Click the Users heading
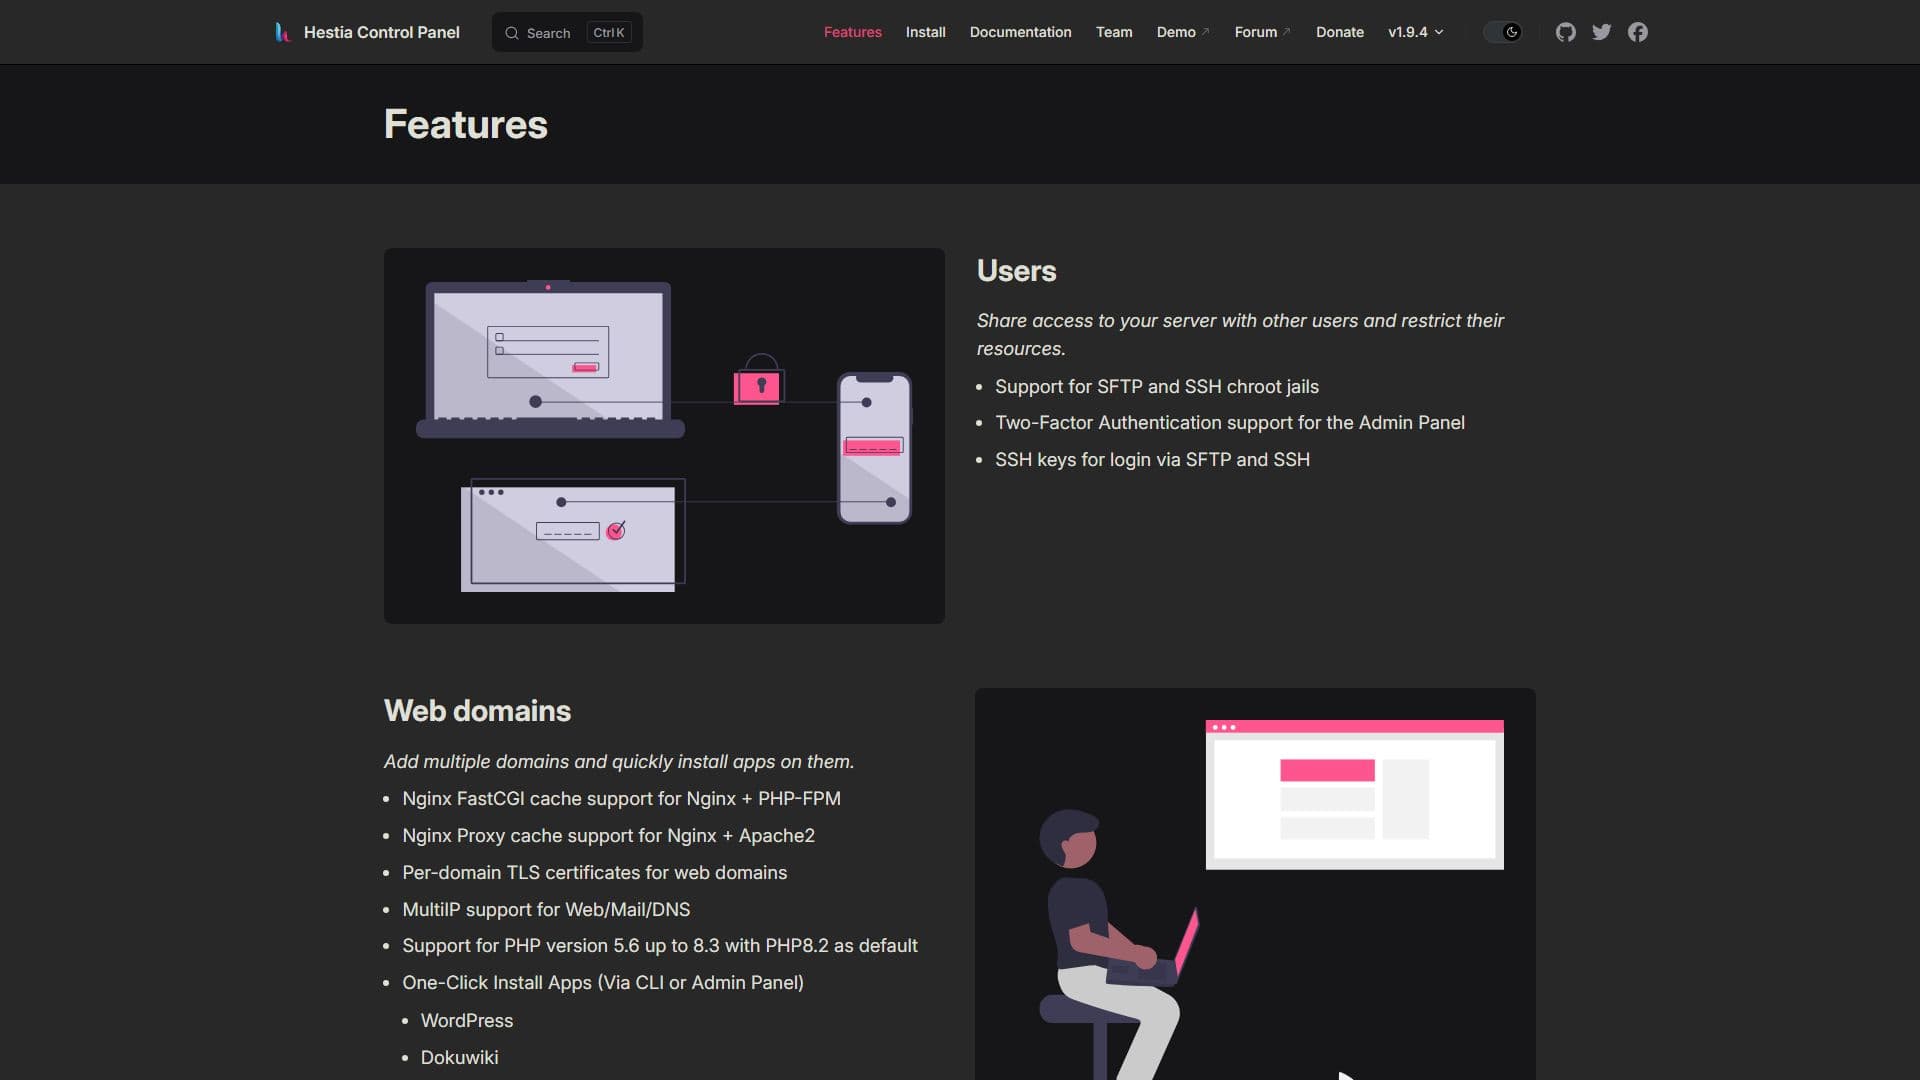Viewport: 1920px width, 1080px height. [1016, 271]
